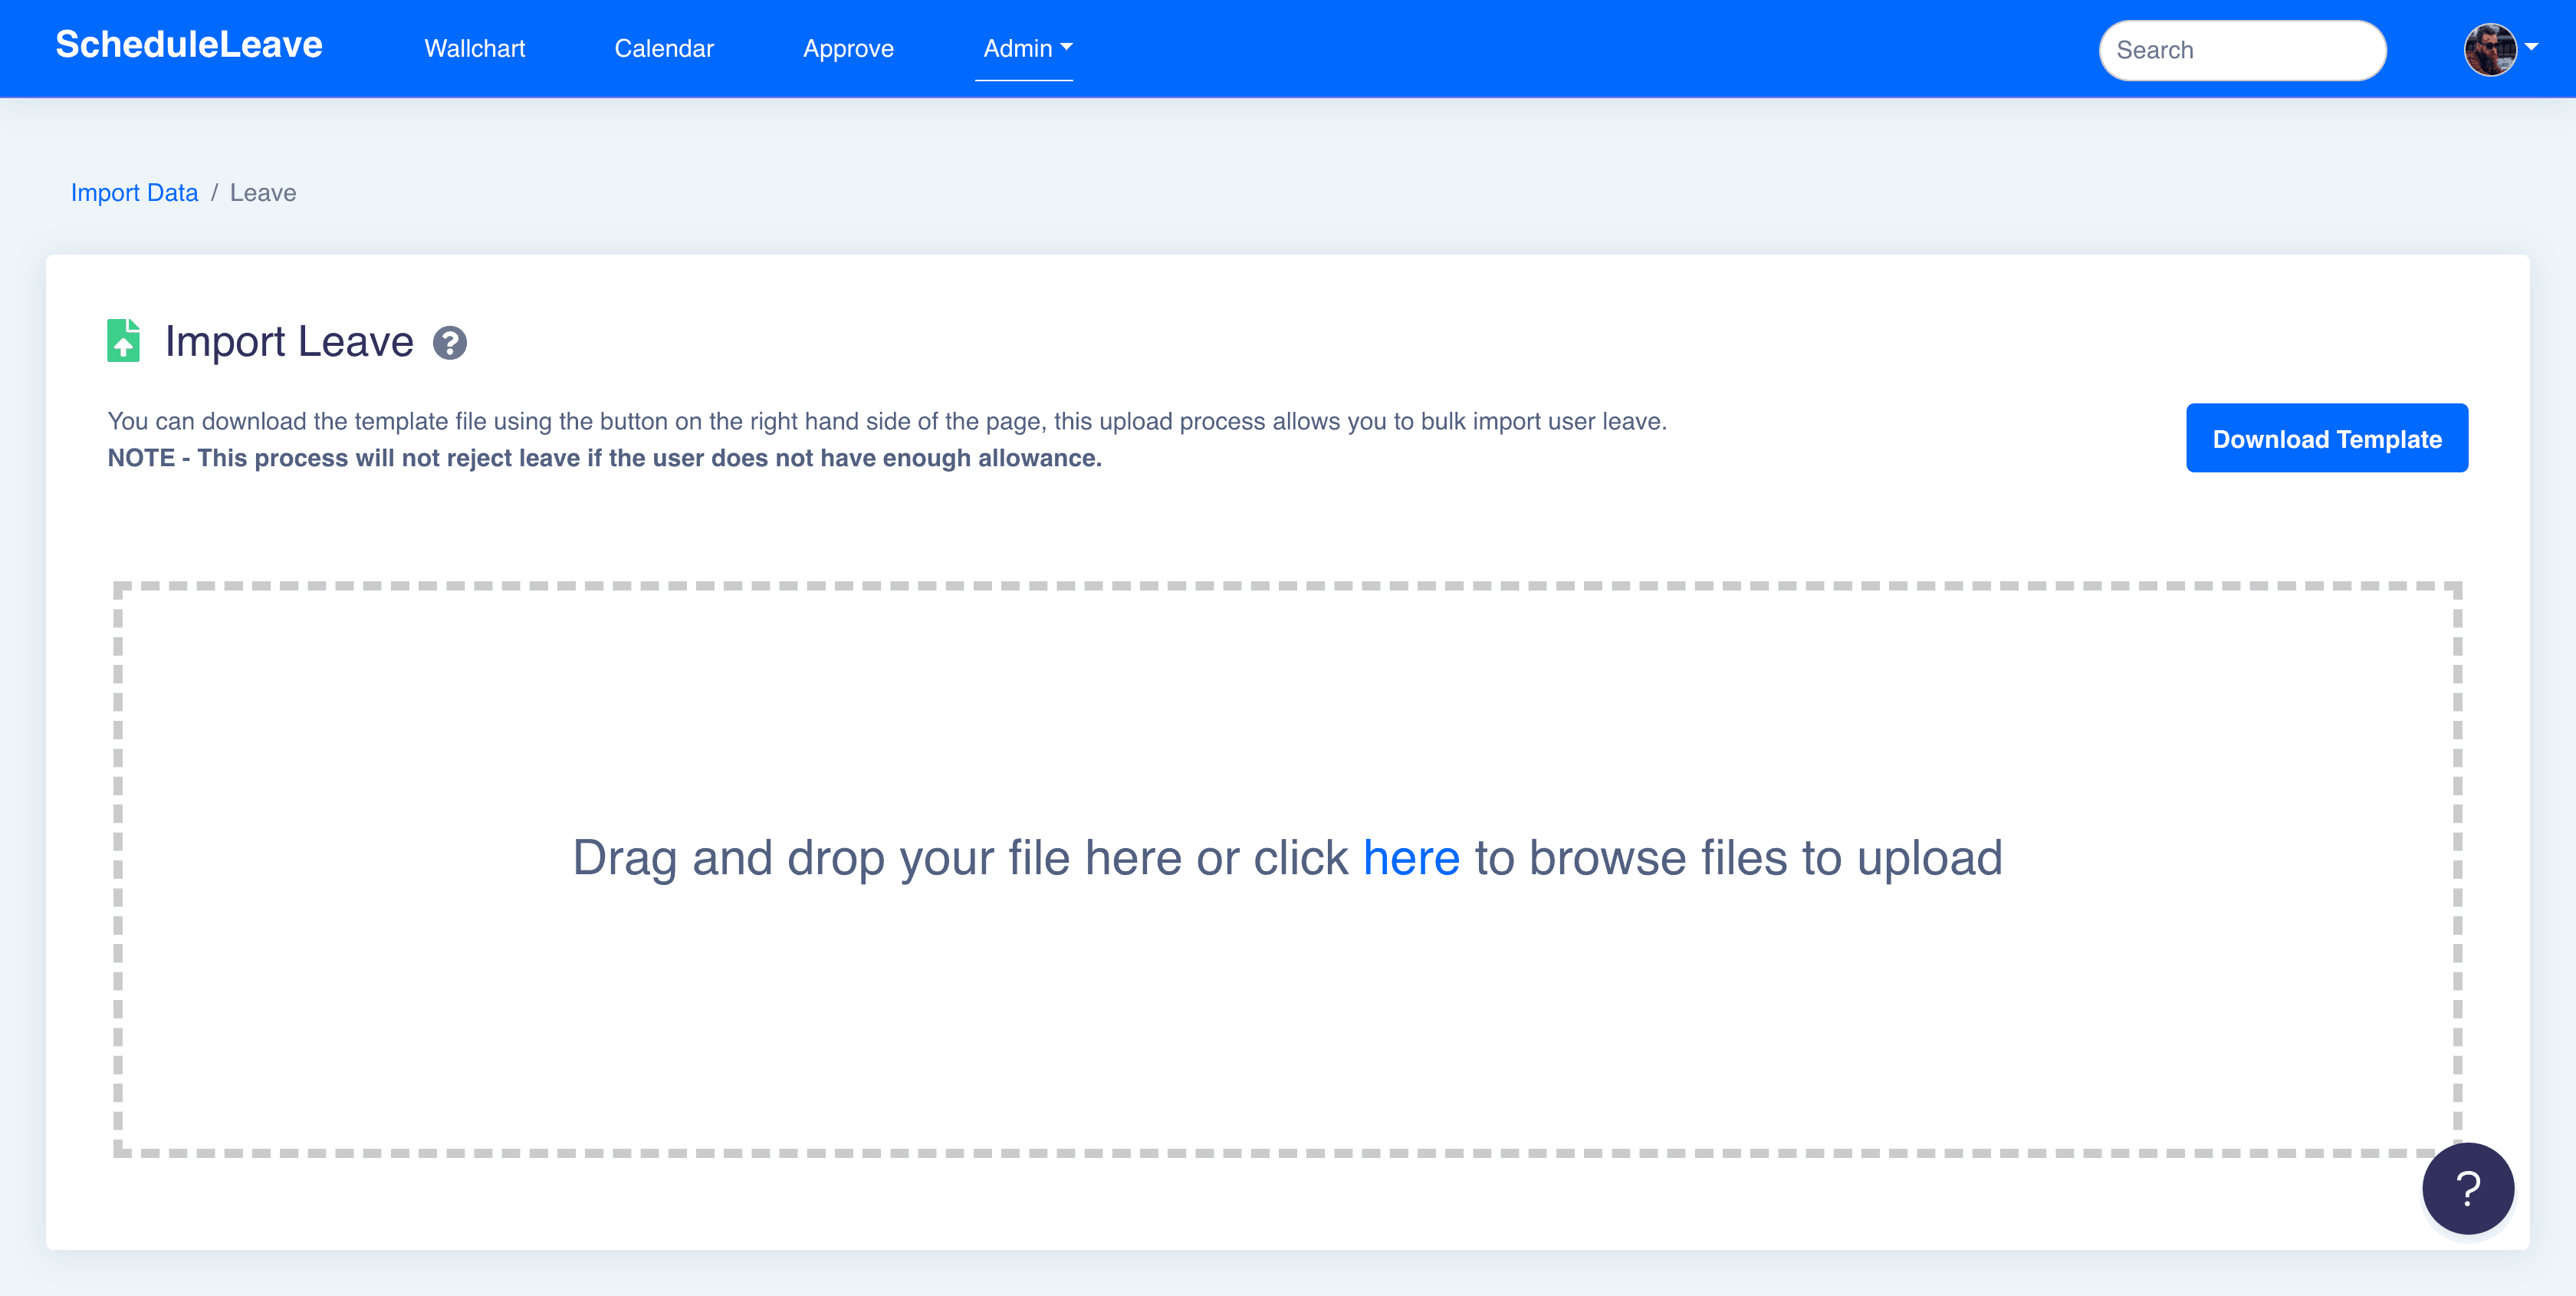Open the Wallchart page
The image size is (2576, 1296).
pyautogui.click(x=474, y=48)
